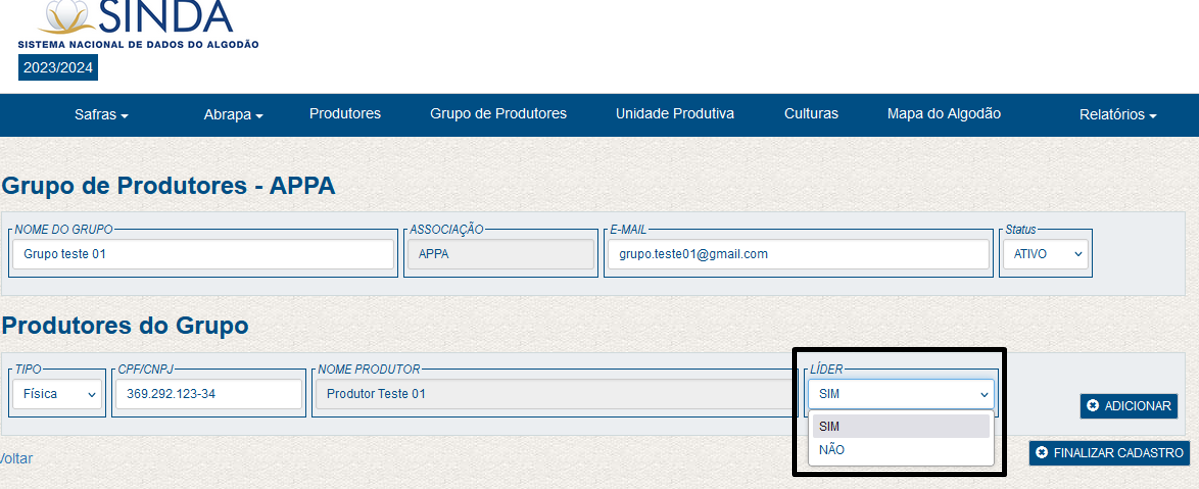Open the Culturas page
1199x489 pixels.
(811, 114)
